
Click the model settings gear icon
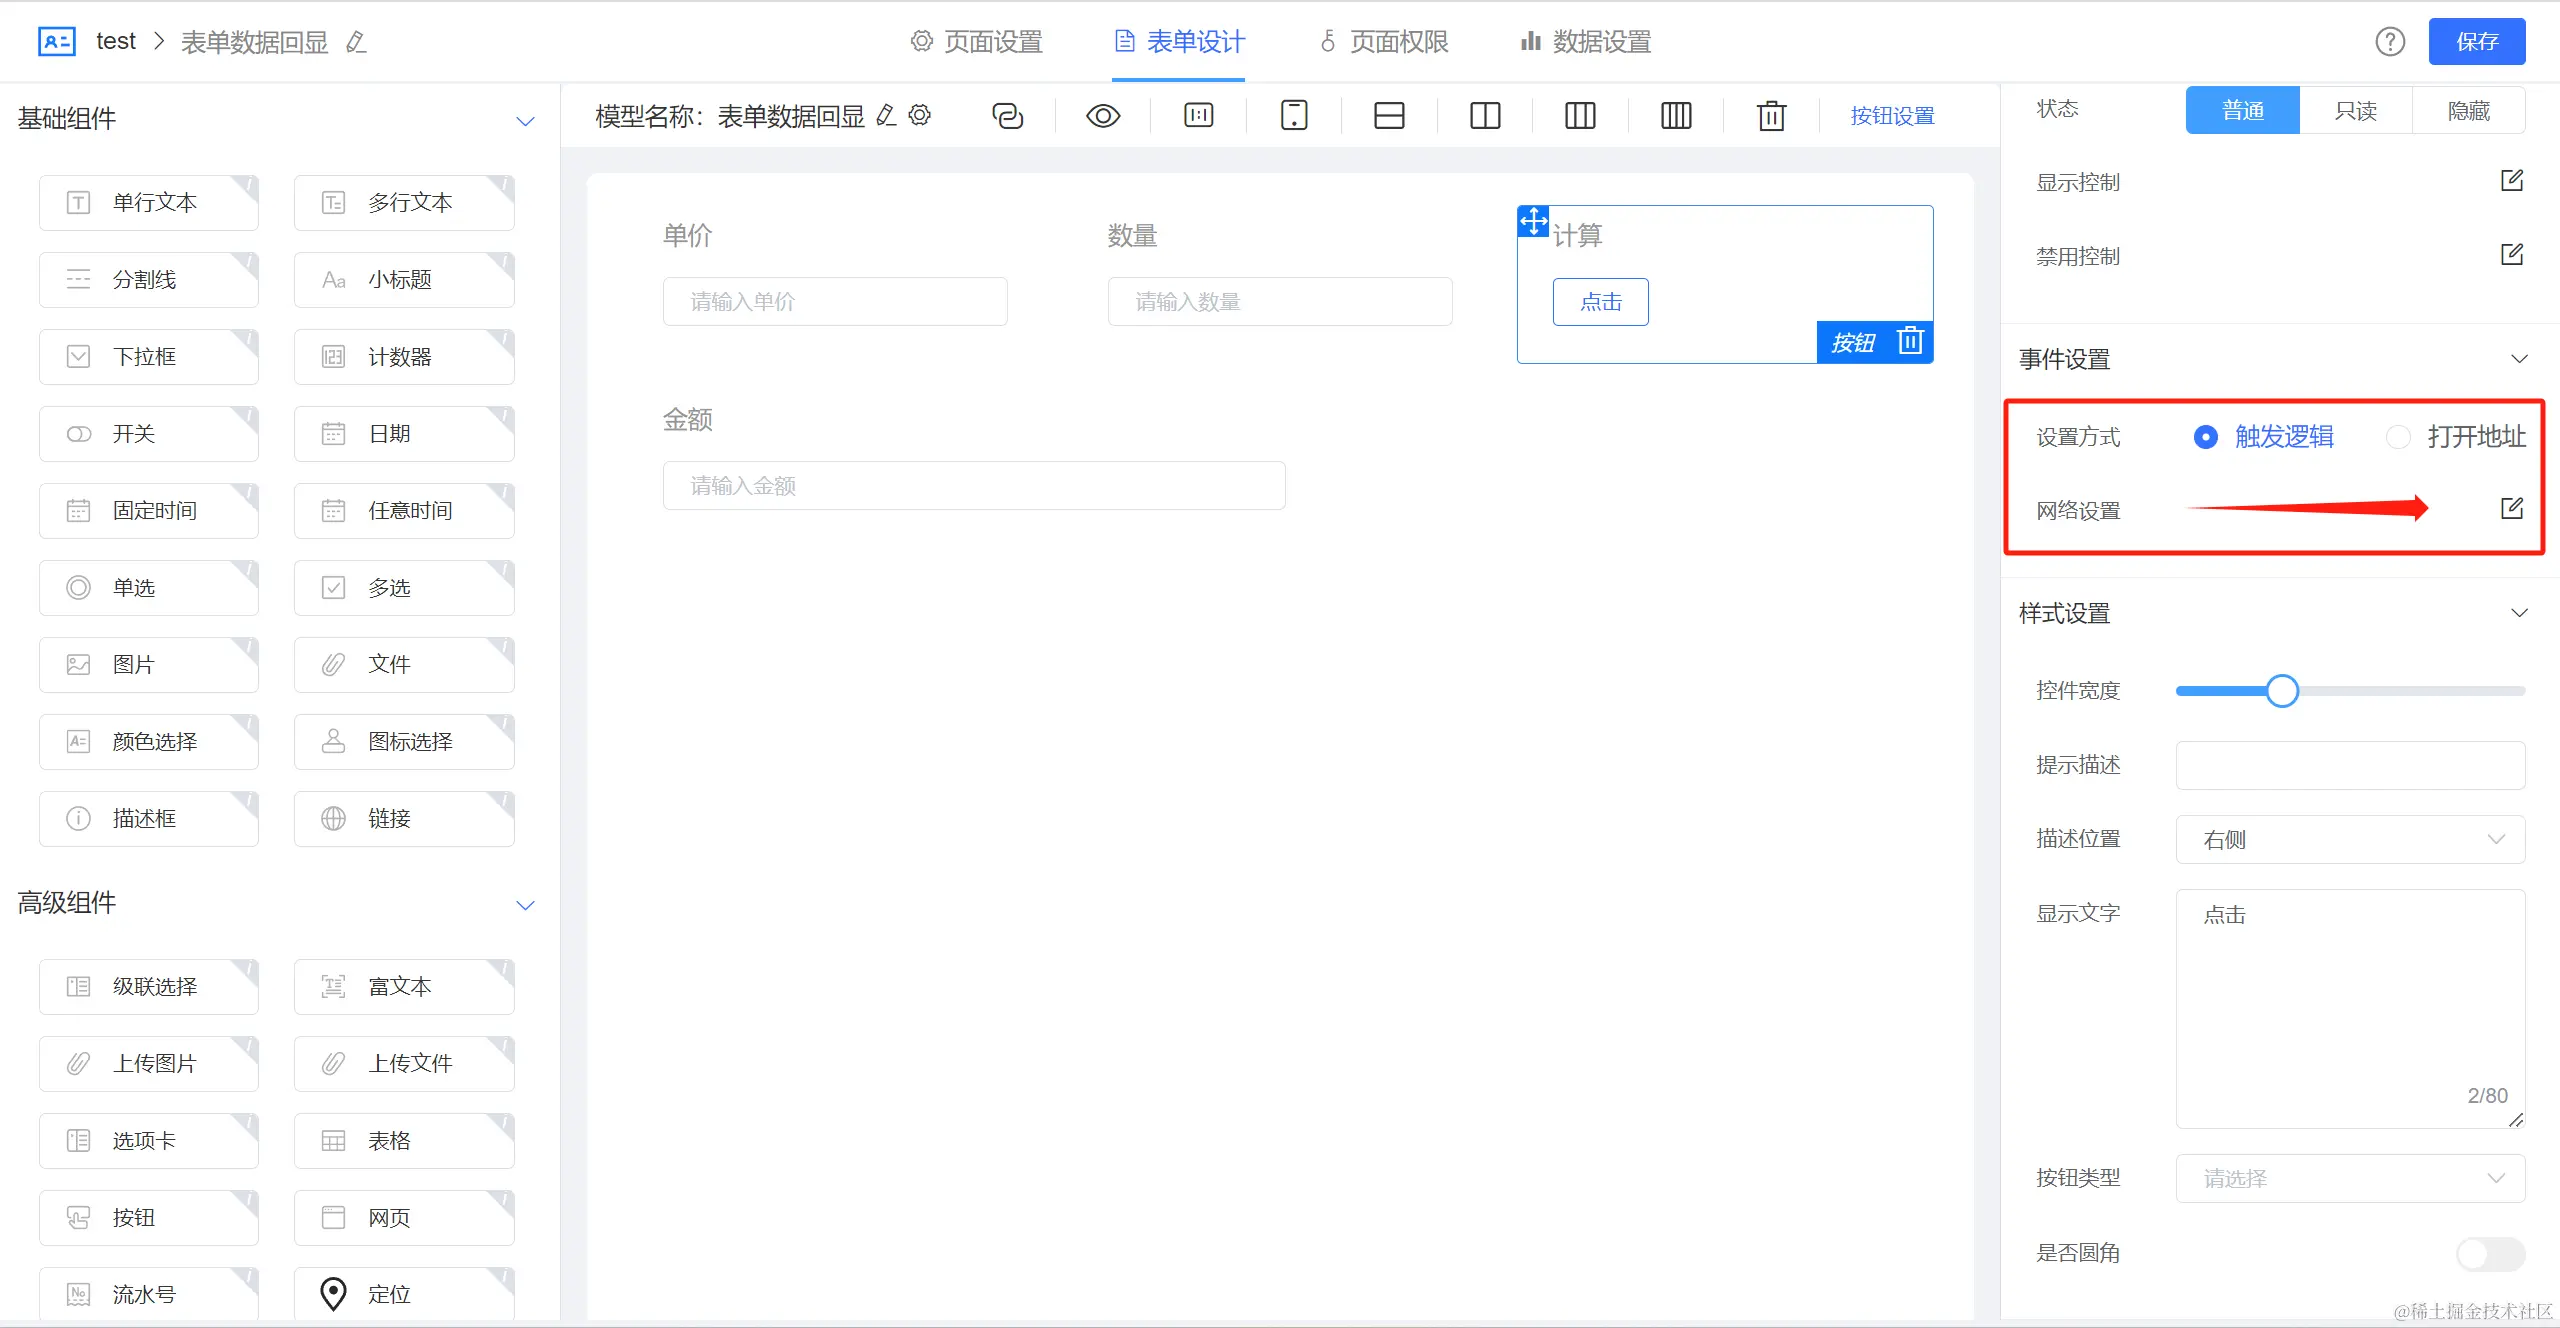tap(920, 115)
